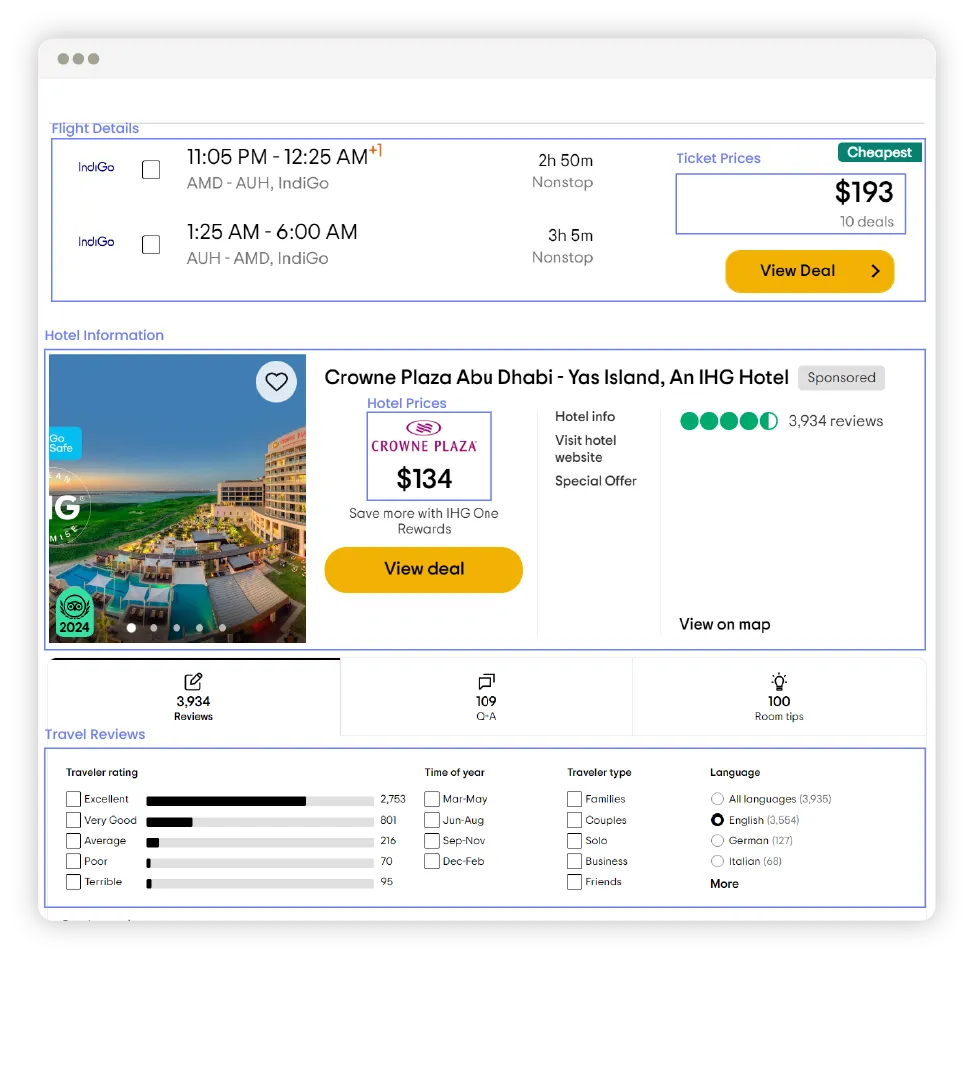Select the 1:25 AM flight checkbox
The image size is (974, 1088).
151,244
